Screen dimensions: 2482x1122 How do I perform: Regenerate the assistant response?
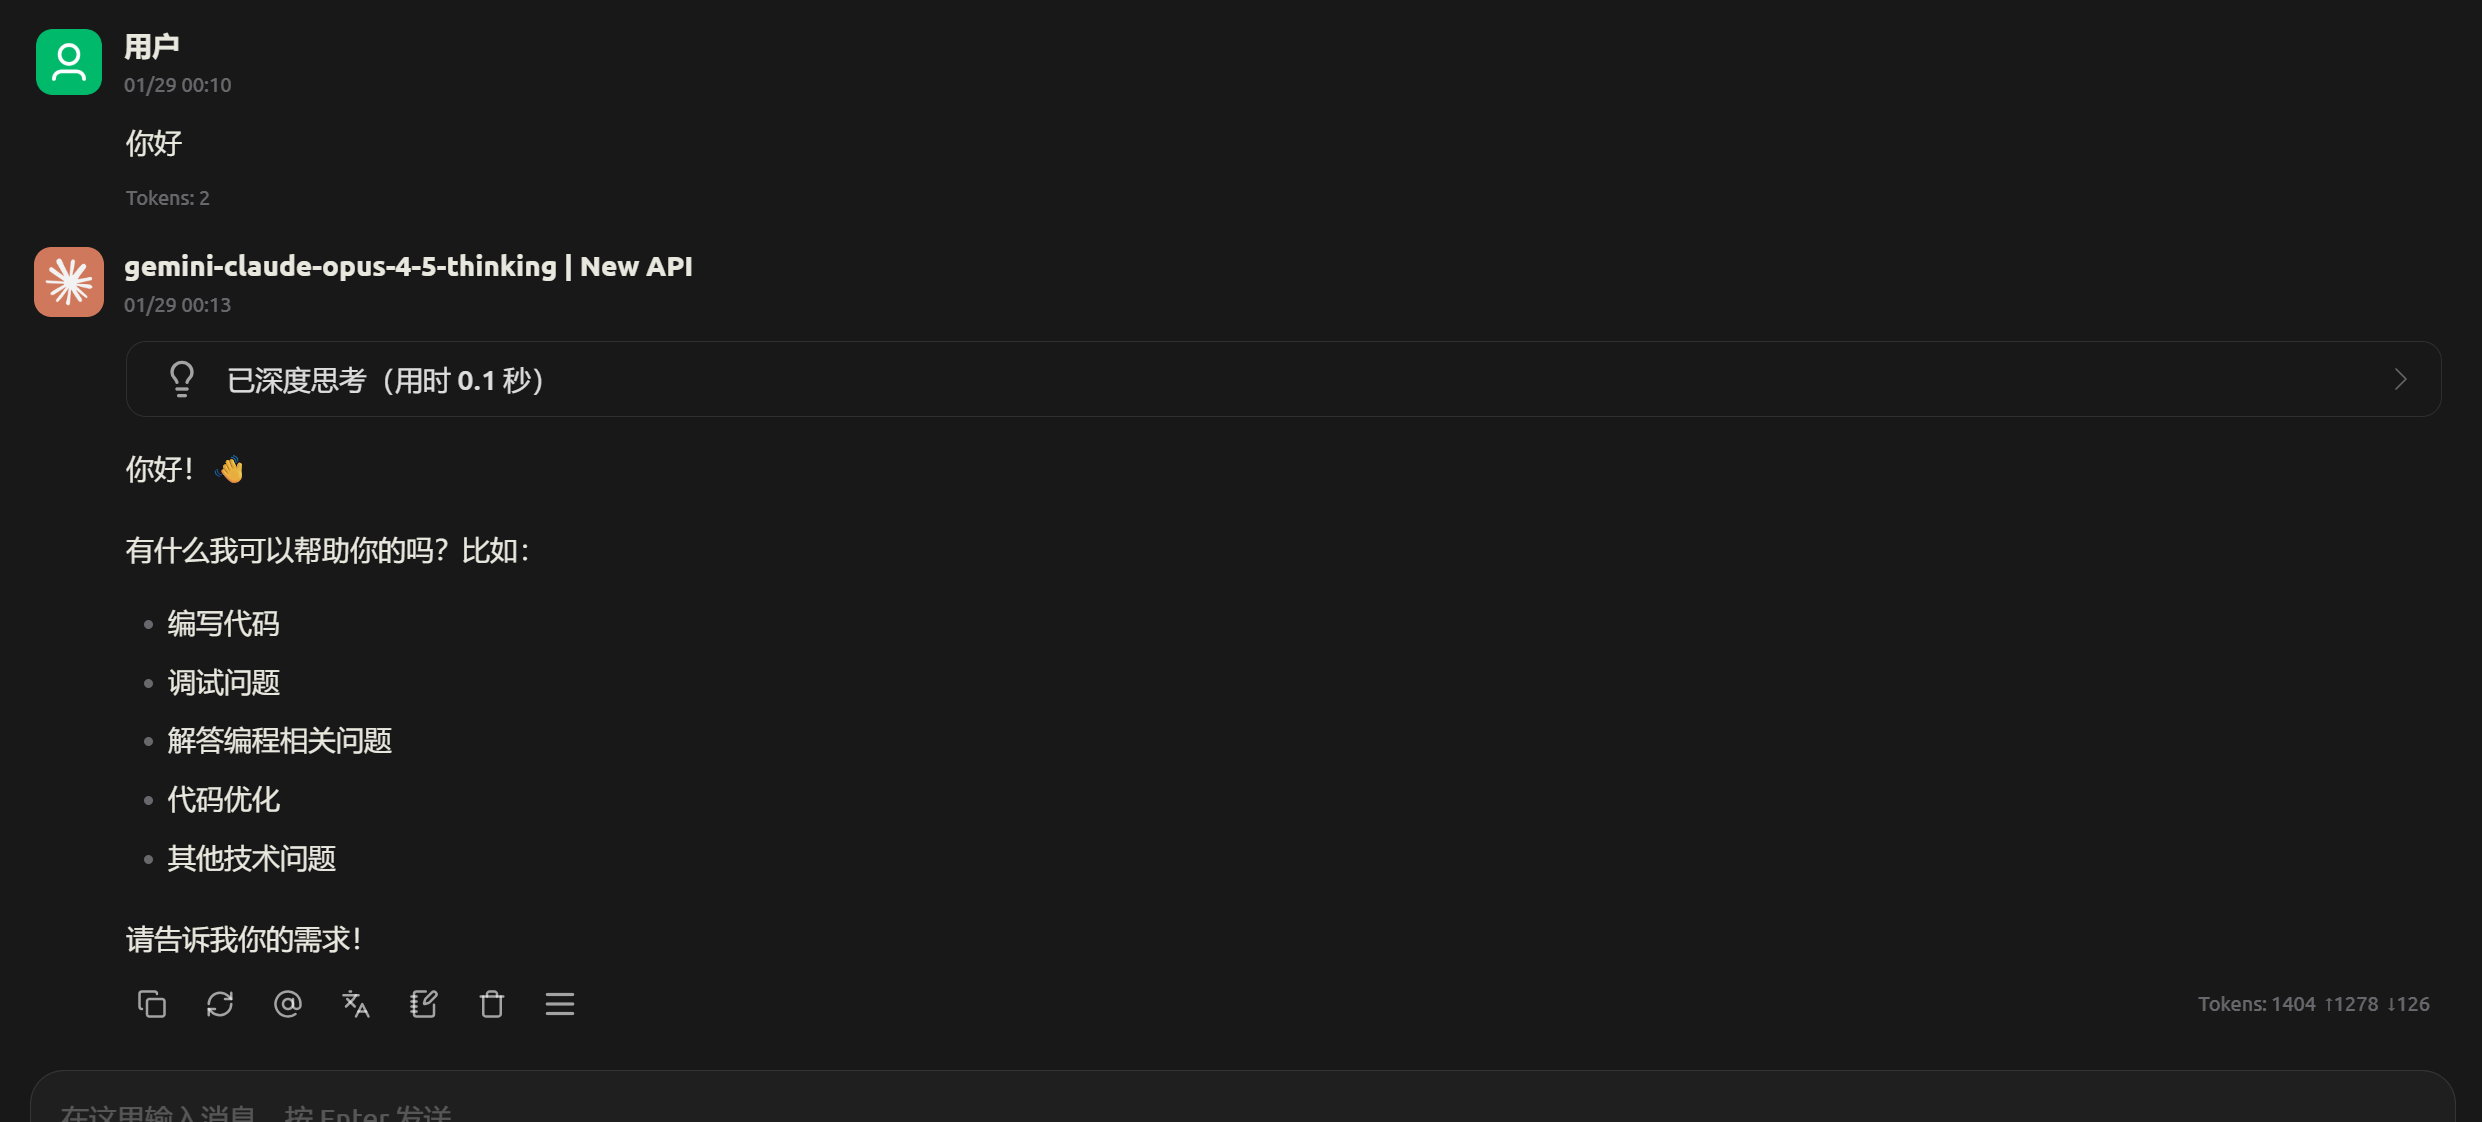pyautogui.click(x=220, y=1004)
